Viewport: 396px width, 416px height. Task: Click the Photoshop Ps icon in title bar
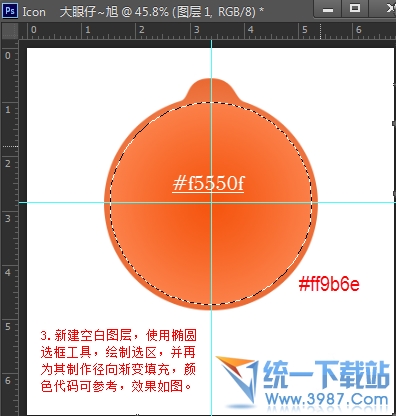pyautogui.click(x=10, y=11)
